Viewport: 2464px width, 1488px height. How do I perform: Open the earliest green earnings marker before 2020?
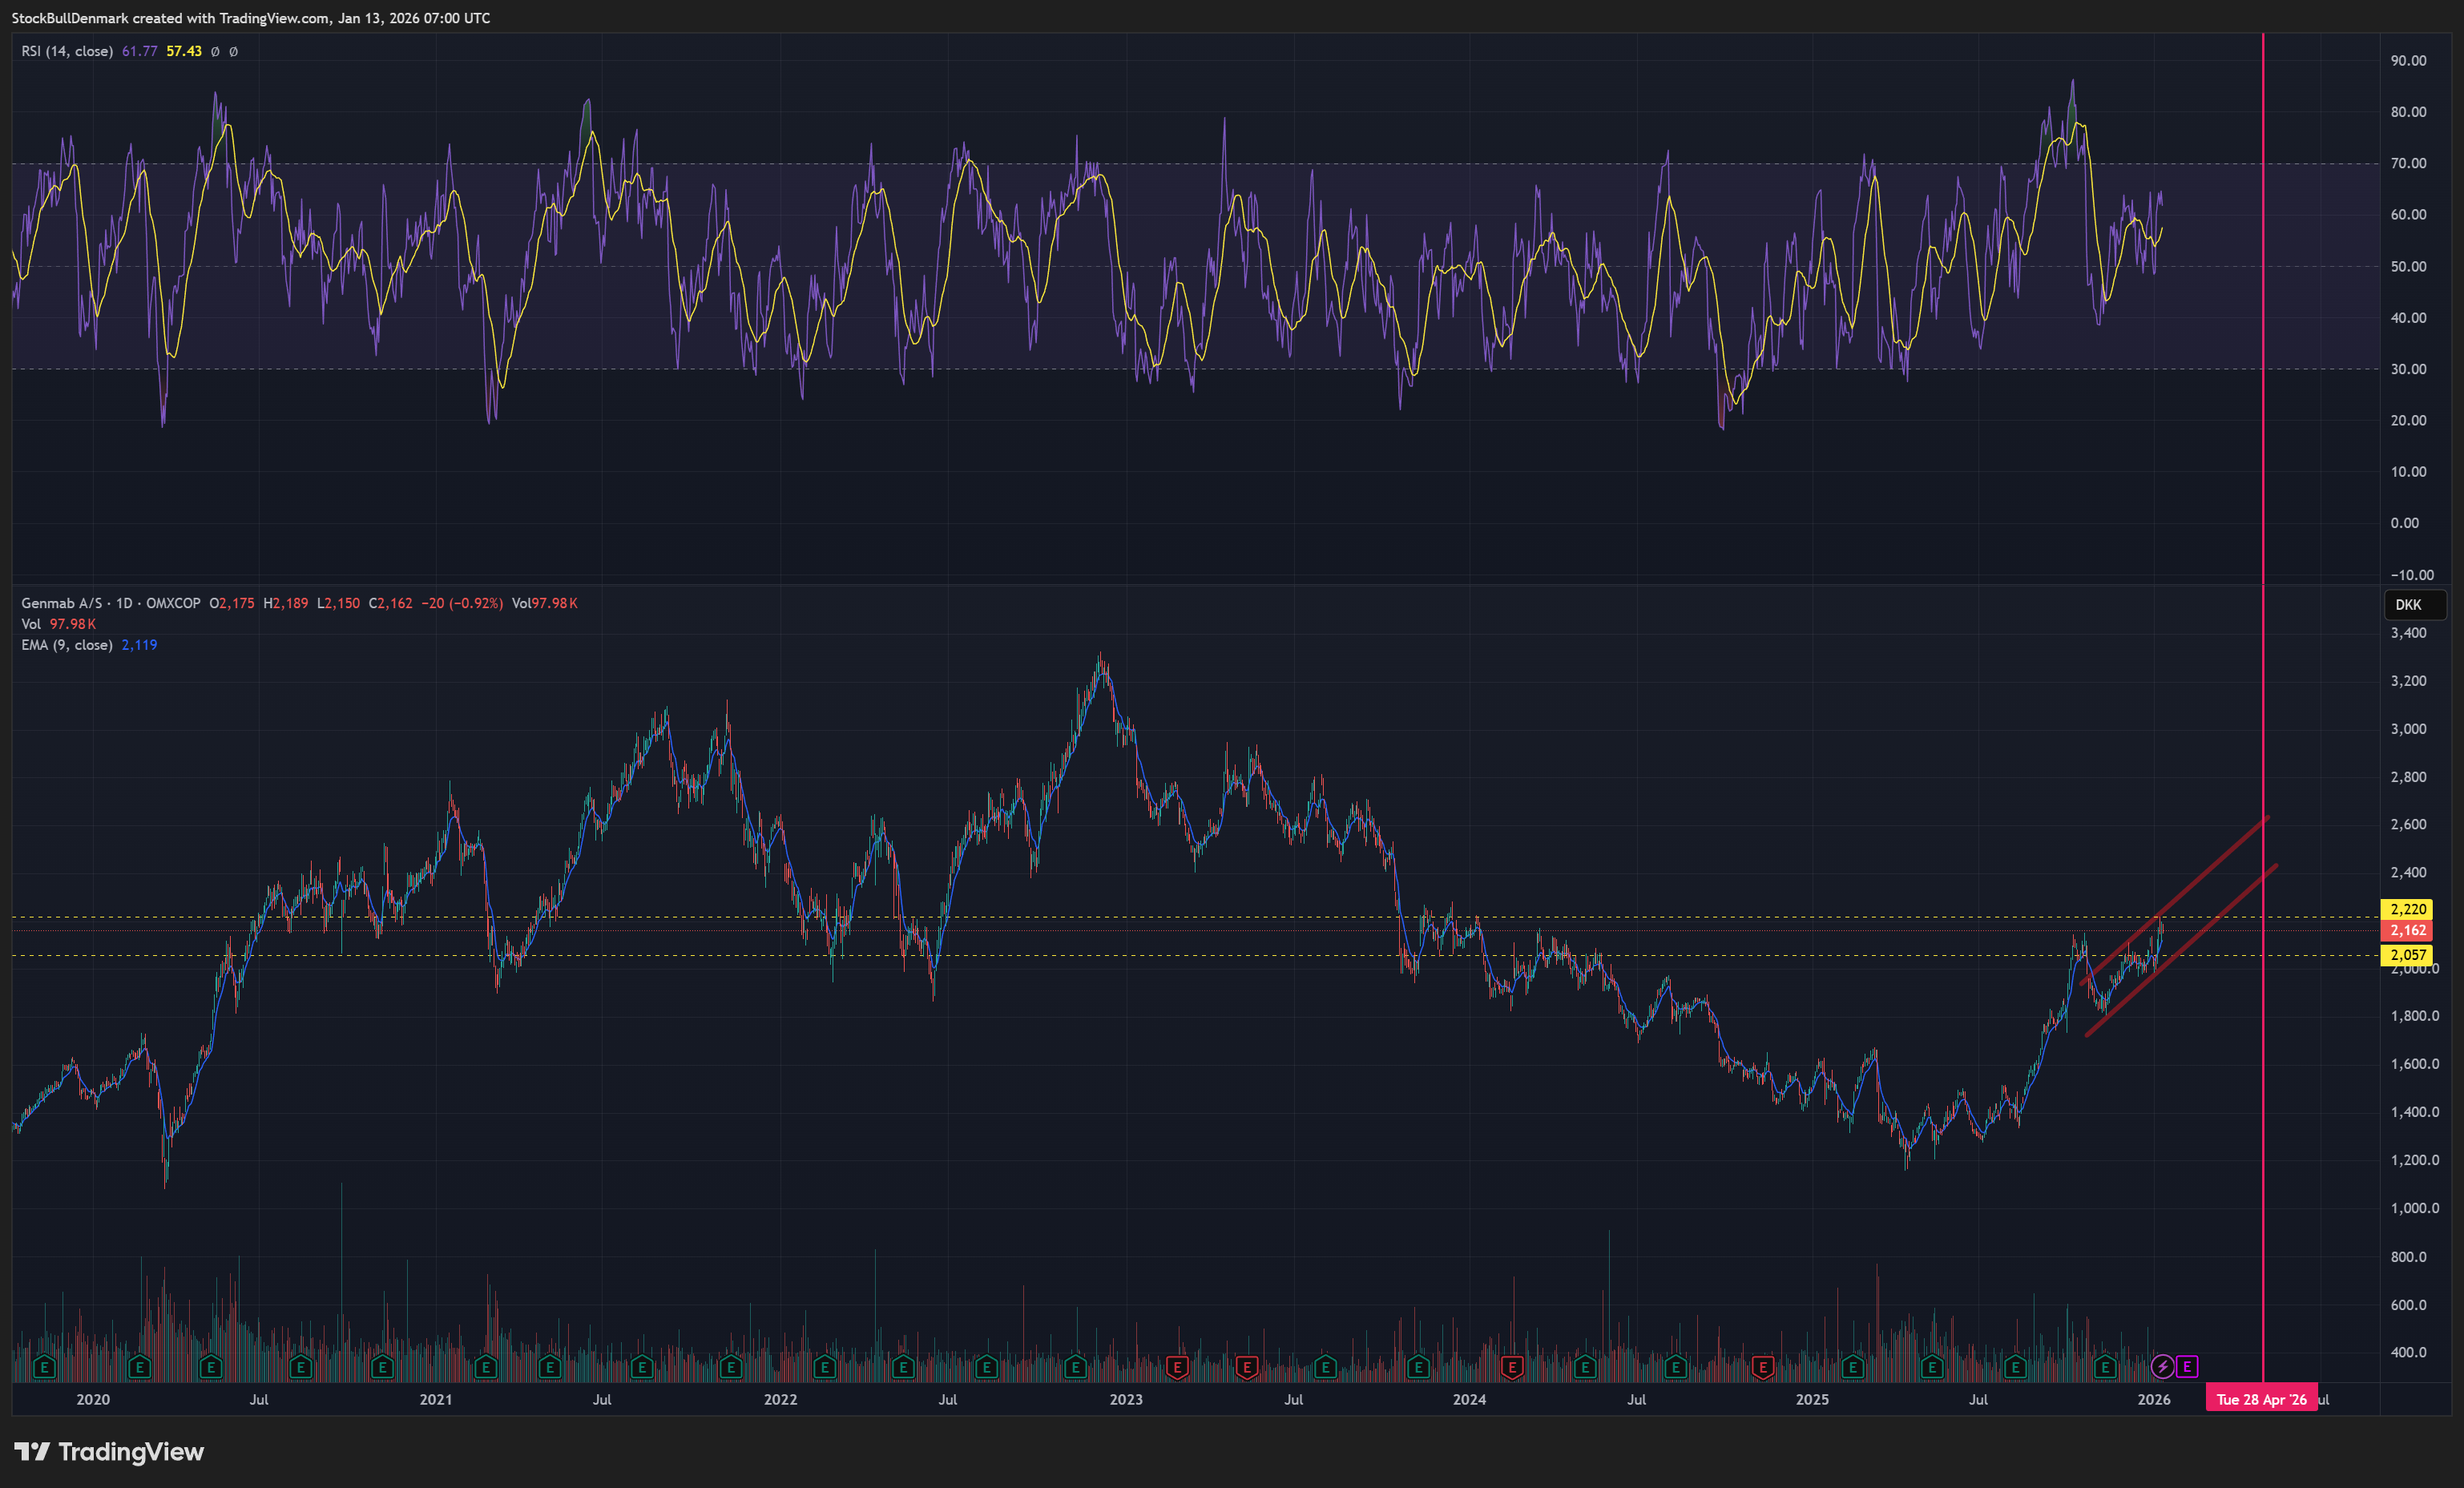tap(44, 1366)
